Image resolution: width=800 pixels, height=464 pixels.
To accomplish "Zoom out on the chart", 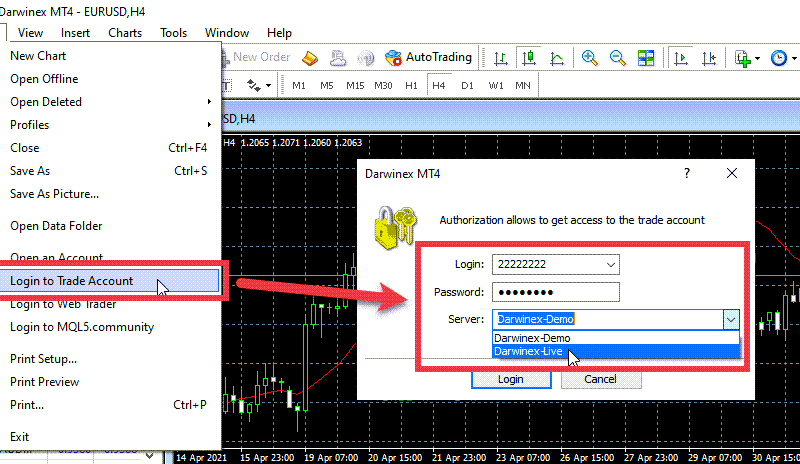I will 618,58.
